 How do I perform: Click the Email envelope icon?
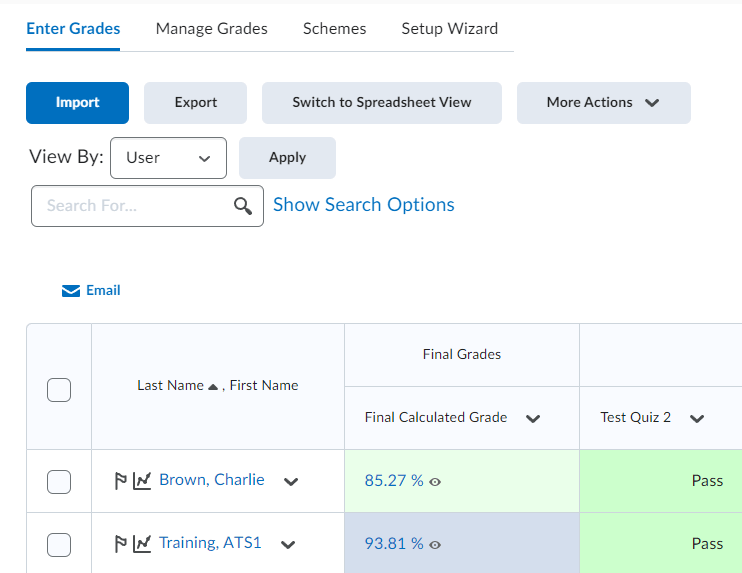click(71, 291)
